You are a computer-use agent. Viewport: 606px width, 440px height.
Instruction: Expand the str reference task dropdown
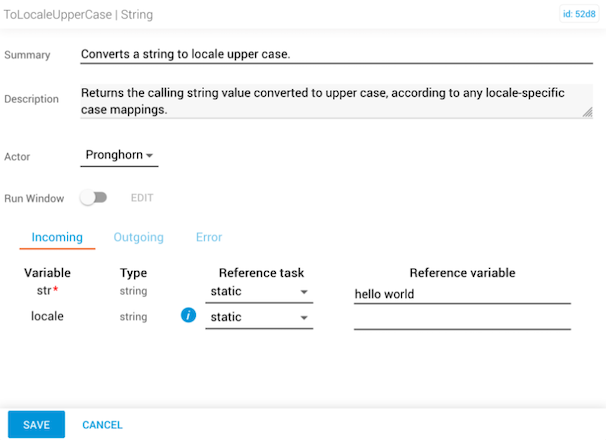[259, 292]
